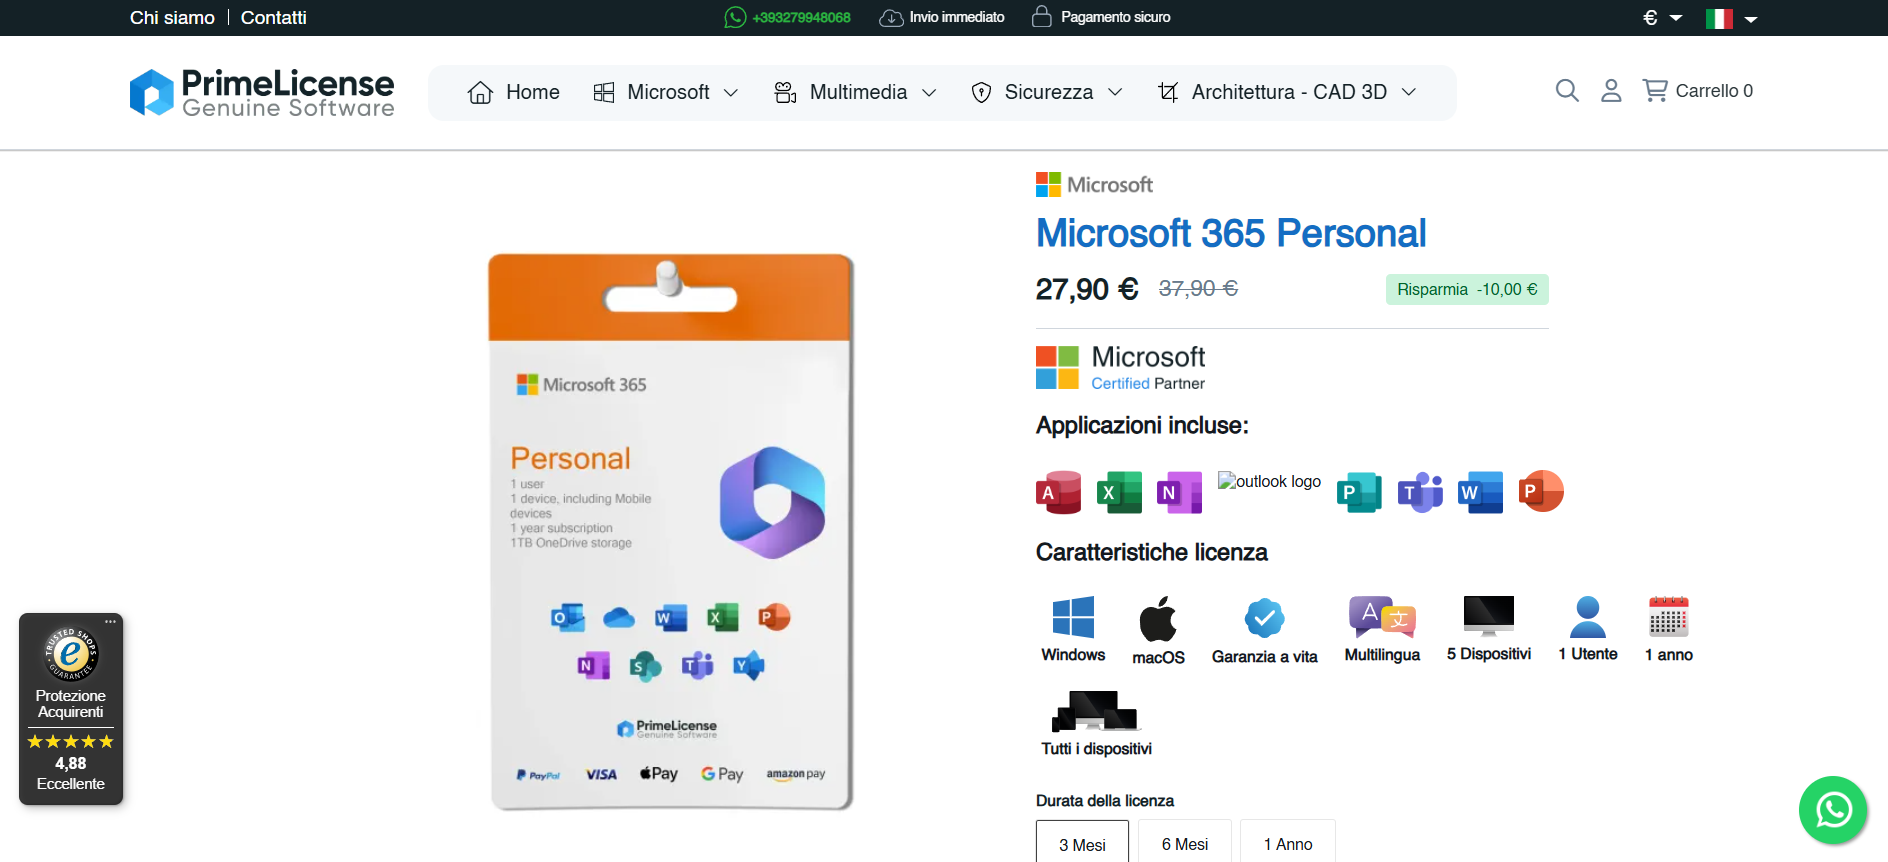The width and height of the screenshot is (1888, 862).
Task: Pick the 1 Anno license duration
Action: 1287,844
